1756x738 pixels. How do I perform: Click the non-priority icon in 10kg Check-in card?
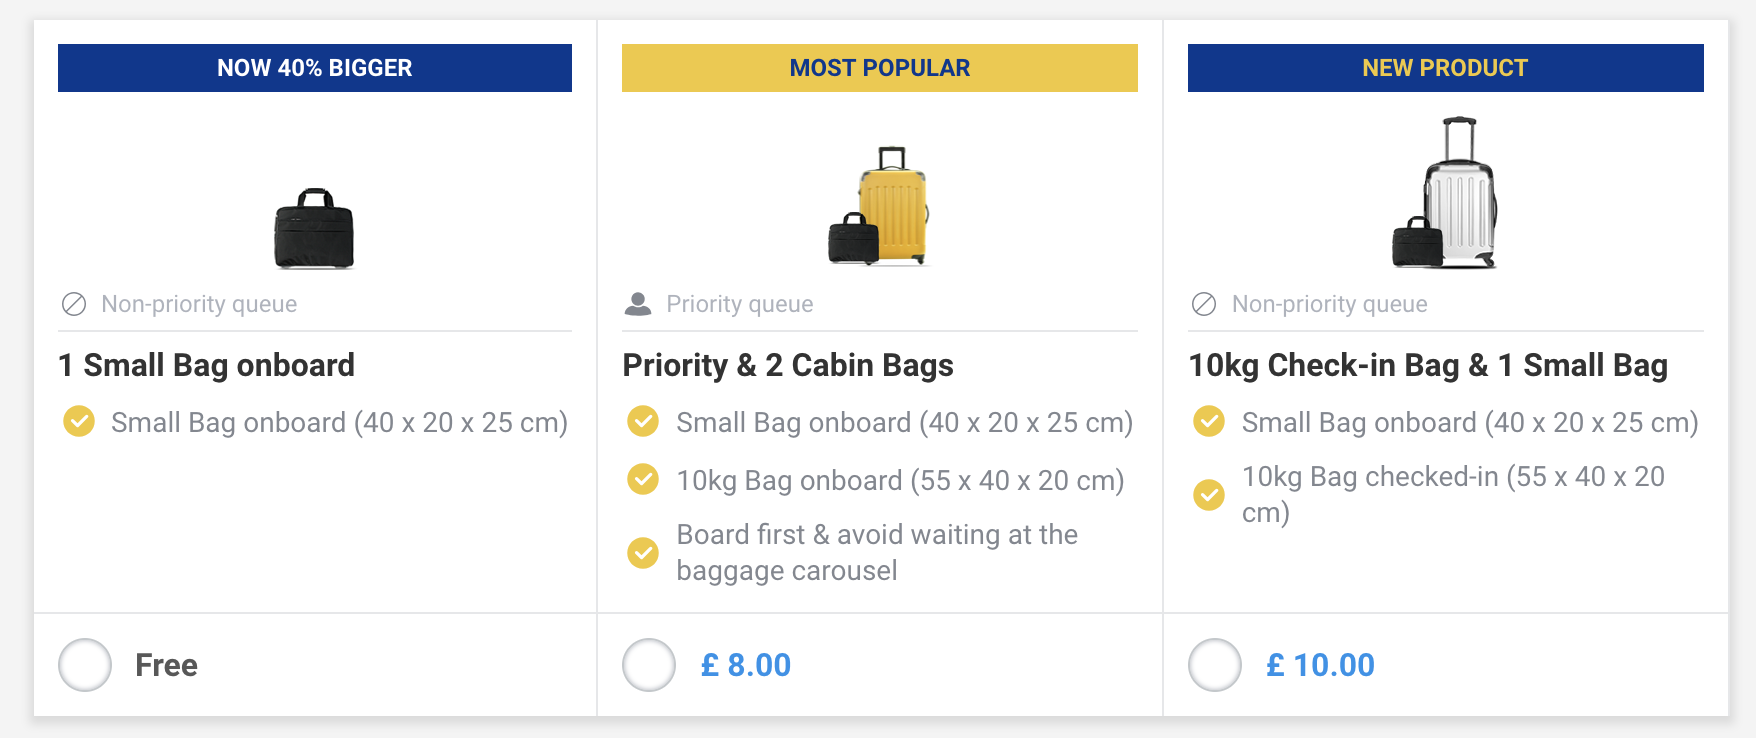click(1204, 304)
